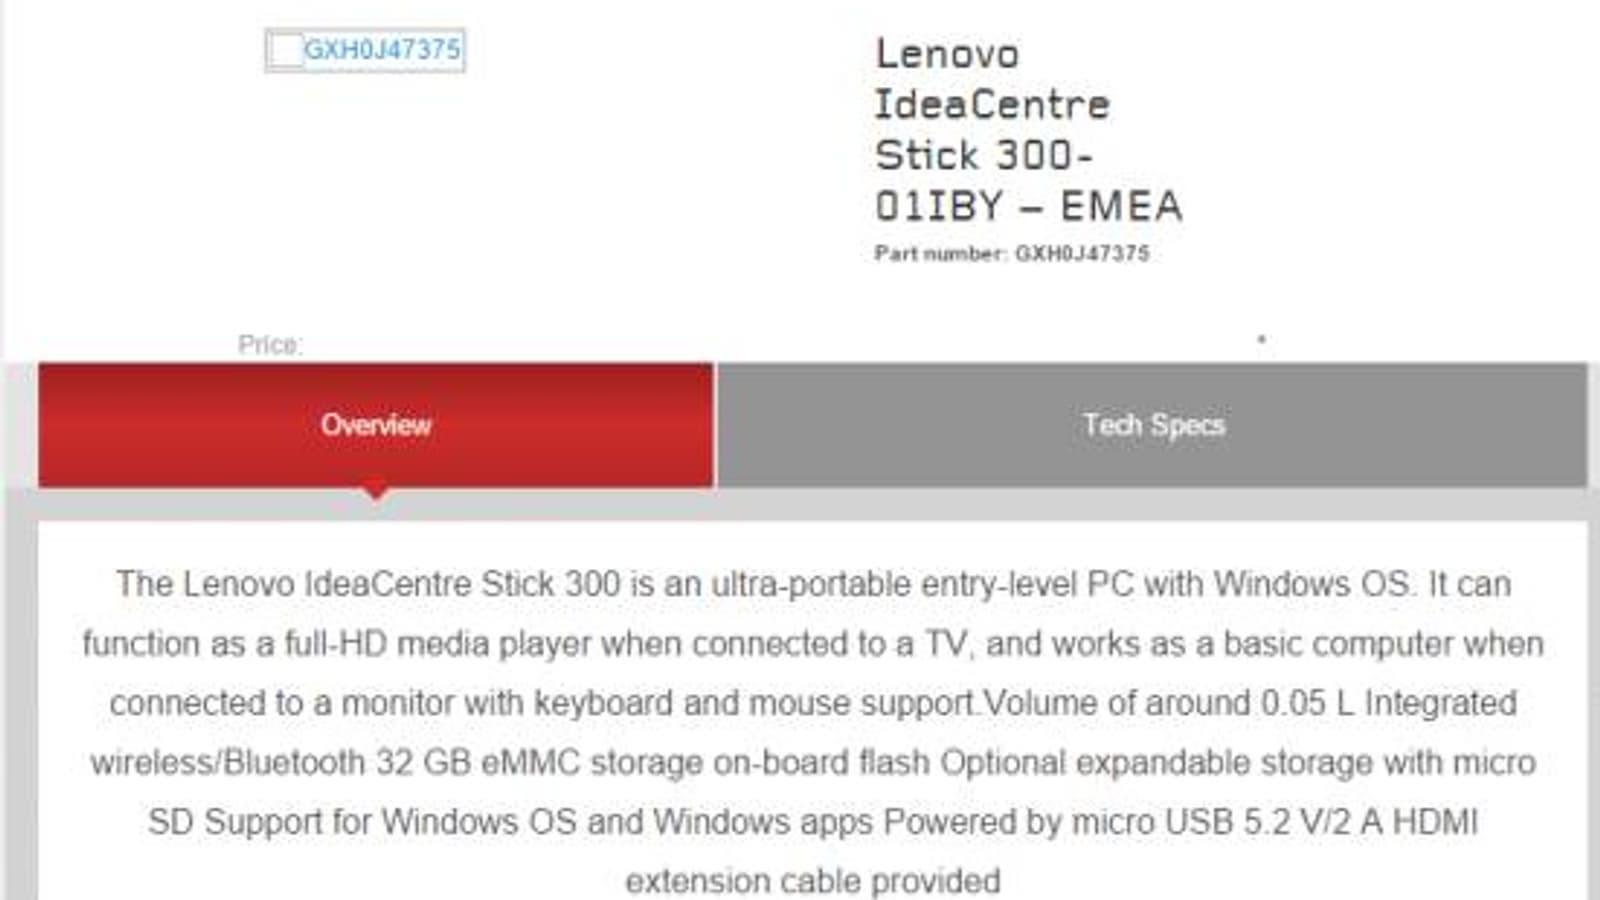Click the Part number GXH0J47375 text
1600x900 pixels.
tap(1011, 254)
